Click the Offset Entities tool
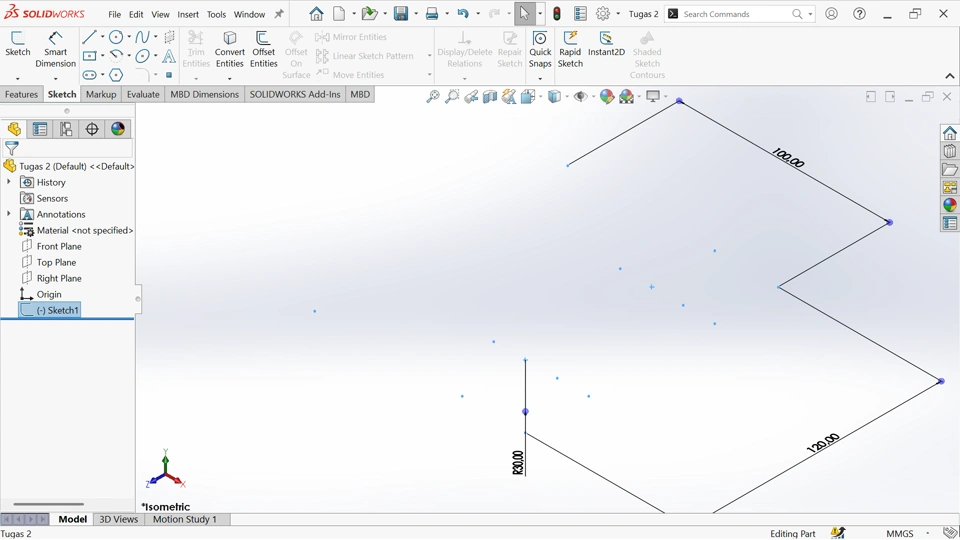 (x=264, y=50)
